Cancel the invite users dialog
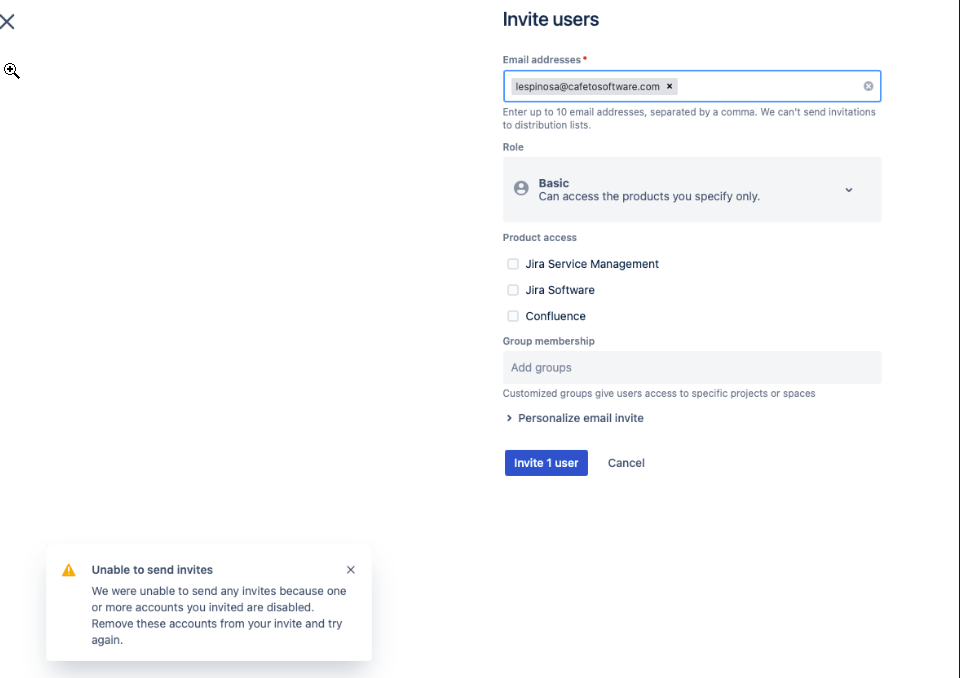The height and width of the screenshot is (678, 960). [x=626, y=462]
